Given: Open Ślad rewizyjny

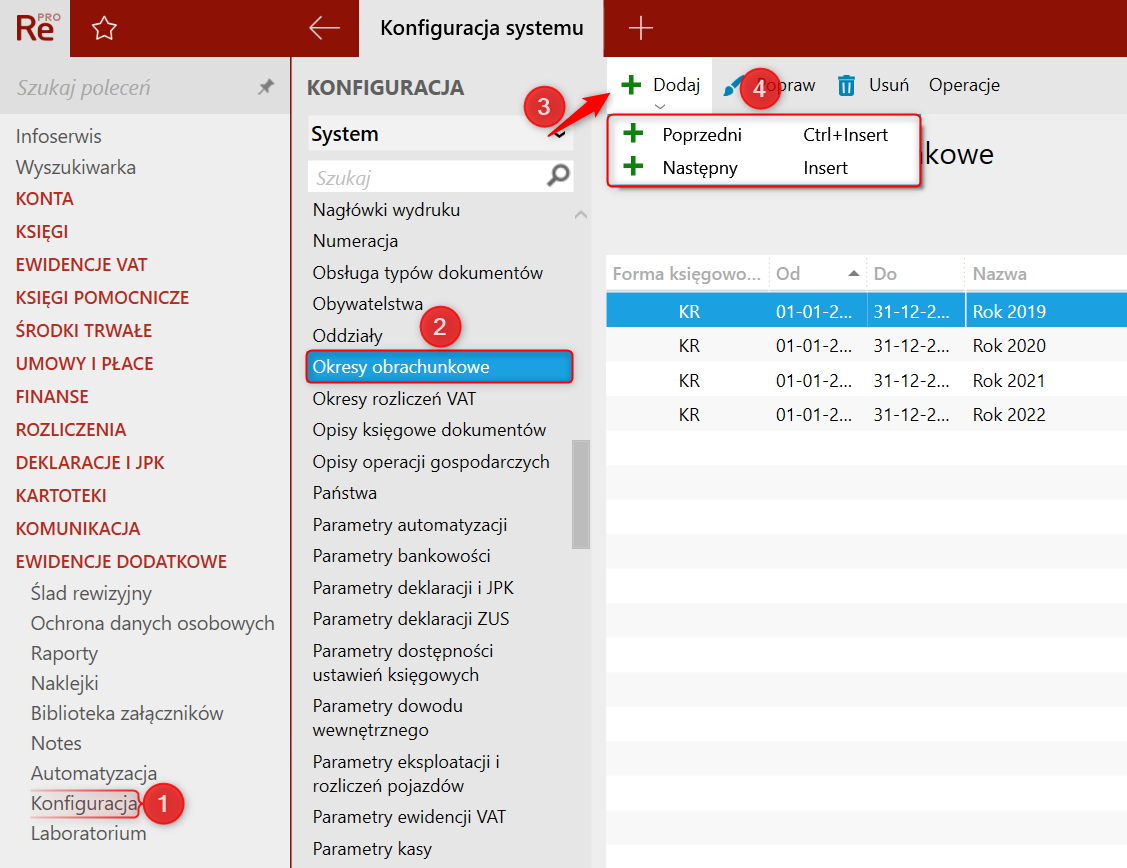Looking at the screenshot, I should 91,593.
